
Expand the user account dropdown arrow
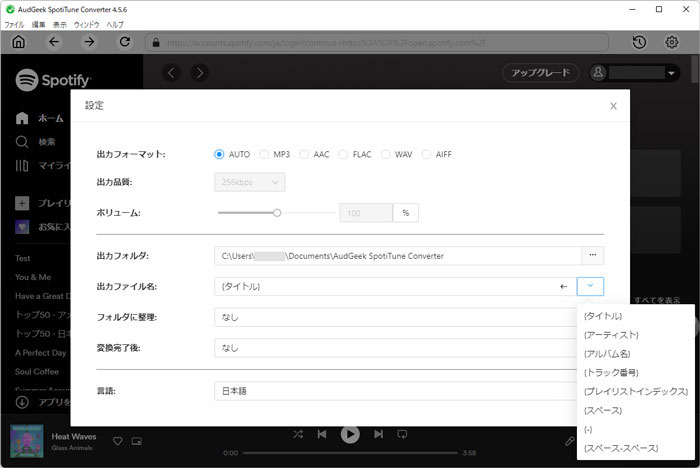point(671,73)
